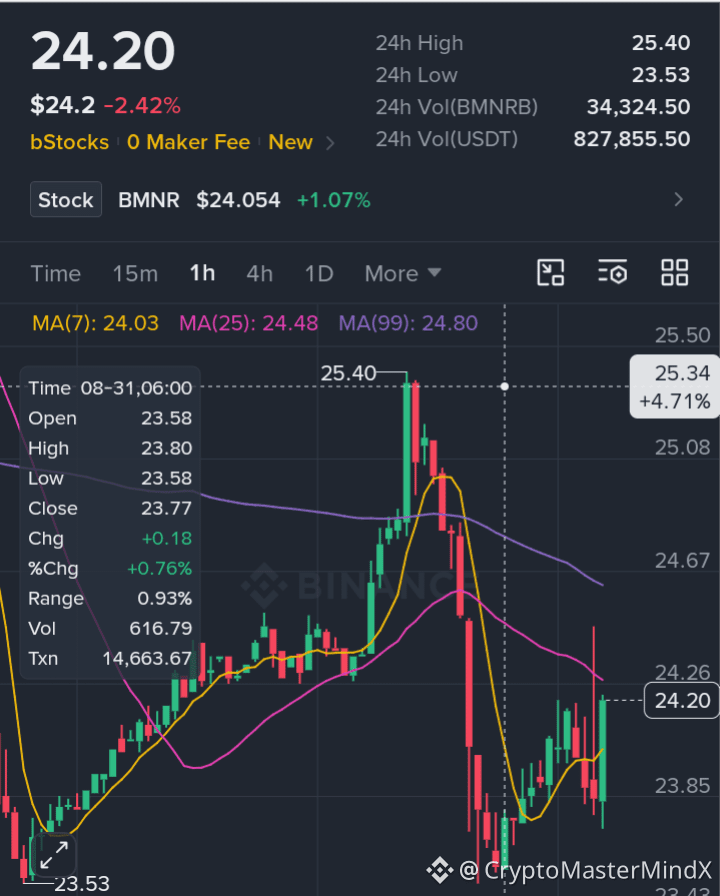Viewport: 720px width, 896px height.
Task: Tap the MA(25): 24.48 indicator label
Action: [x=249, y=323]
